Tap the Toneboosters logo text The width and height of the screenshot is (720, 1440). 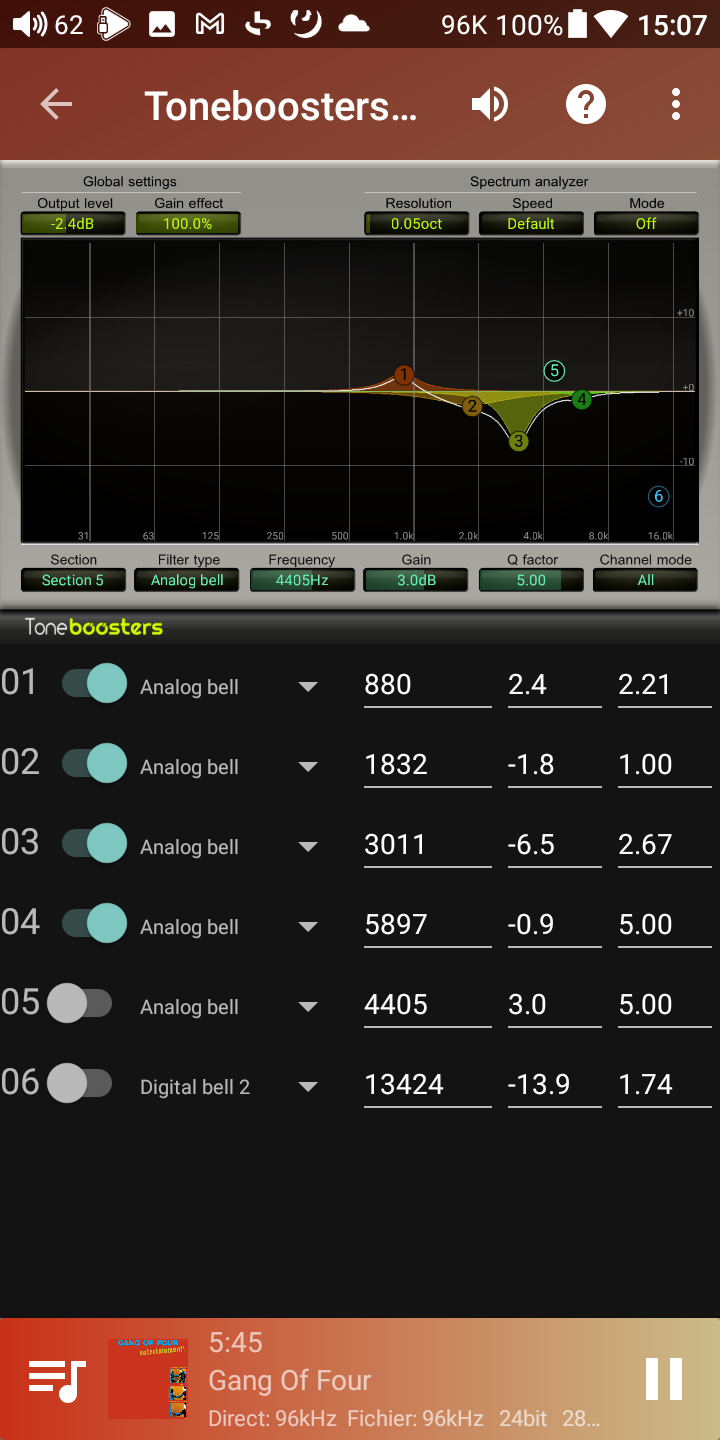coord(93,627)
